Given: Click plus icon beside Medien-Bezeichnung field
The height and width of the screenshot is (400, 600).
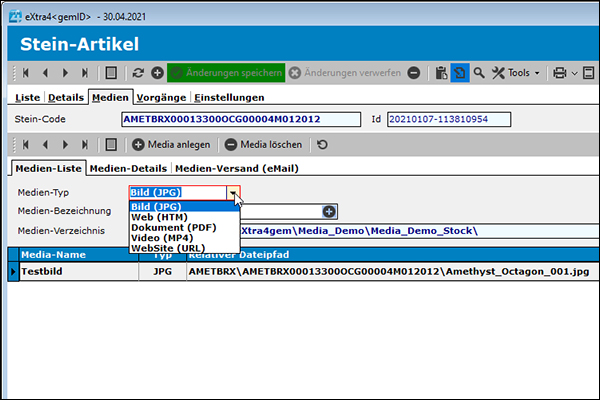Looking at the screenshot, I should pos(328,211).
